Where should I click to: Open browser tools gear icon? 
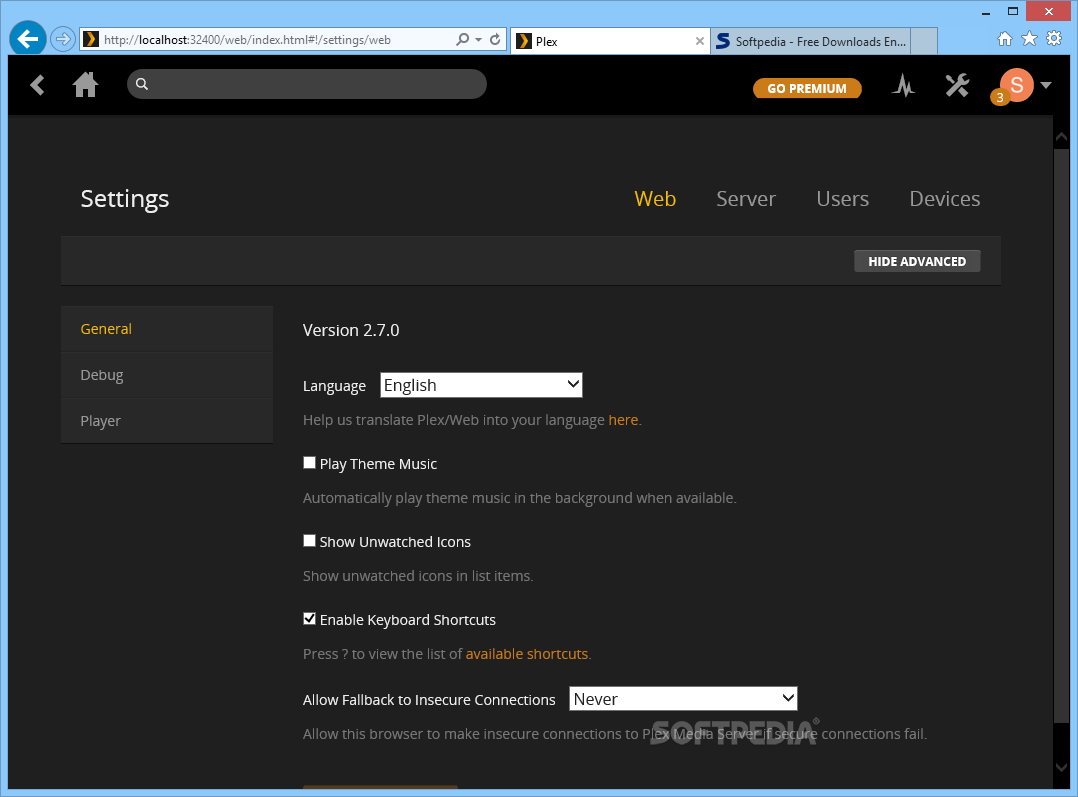point(1054,39)
